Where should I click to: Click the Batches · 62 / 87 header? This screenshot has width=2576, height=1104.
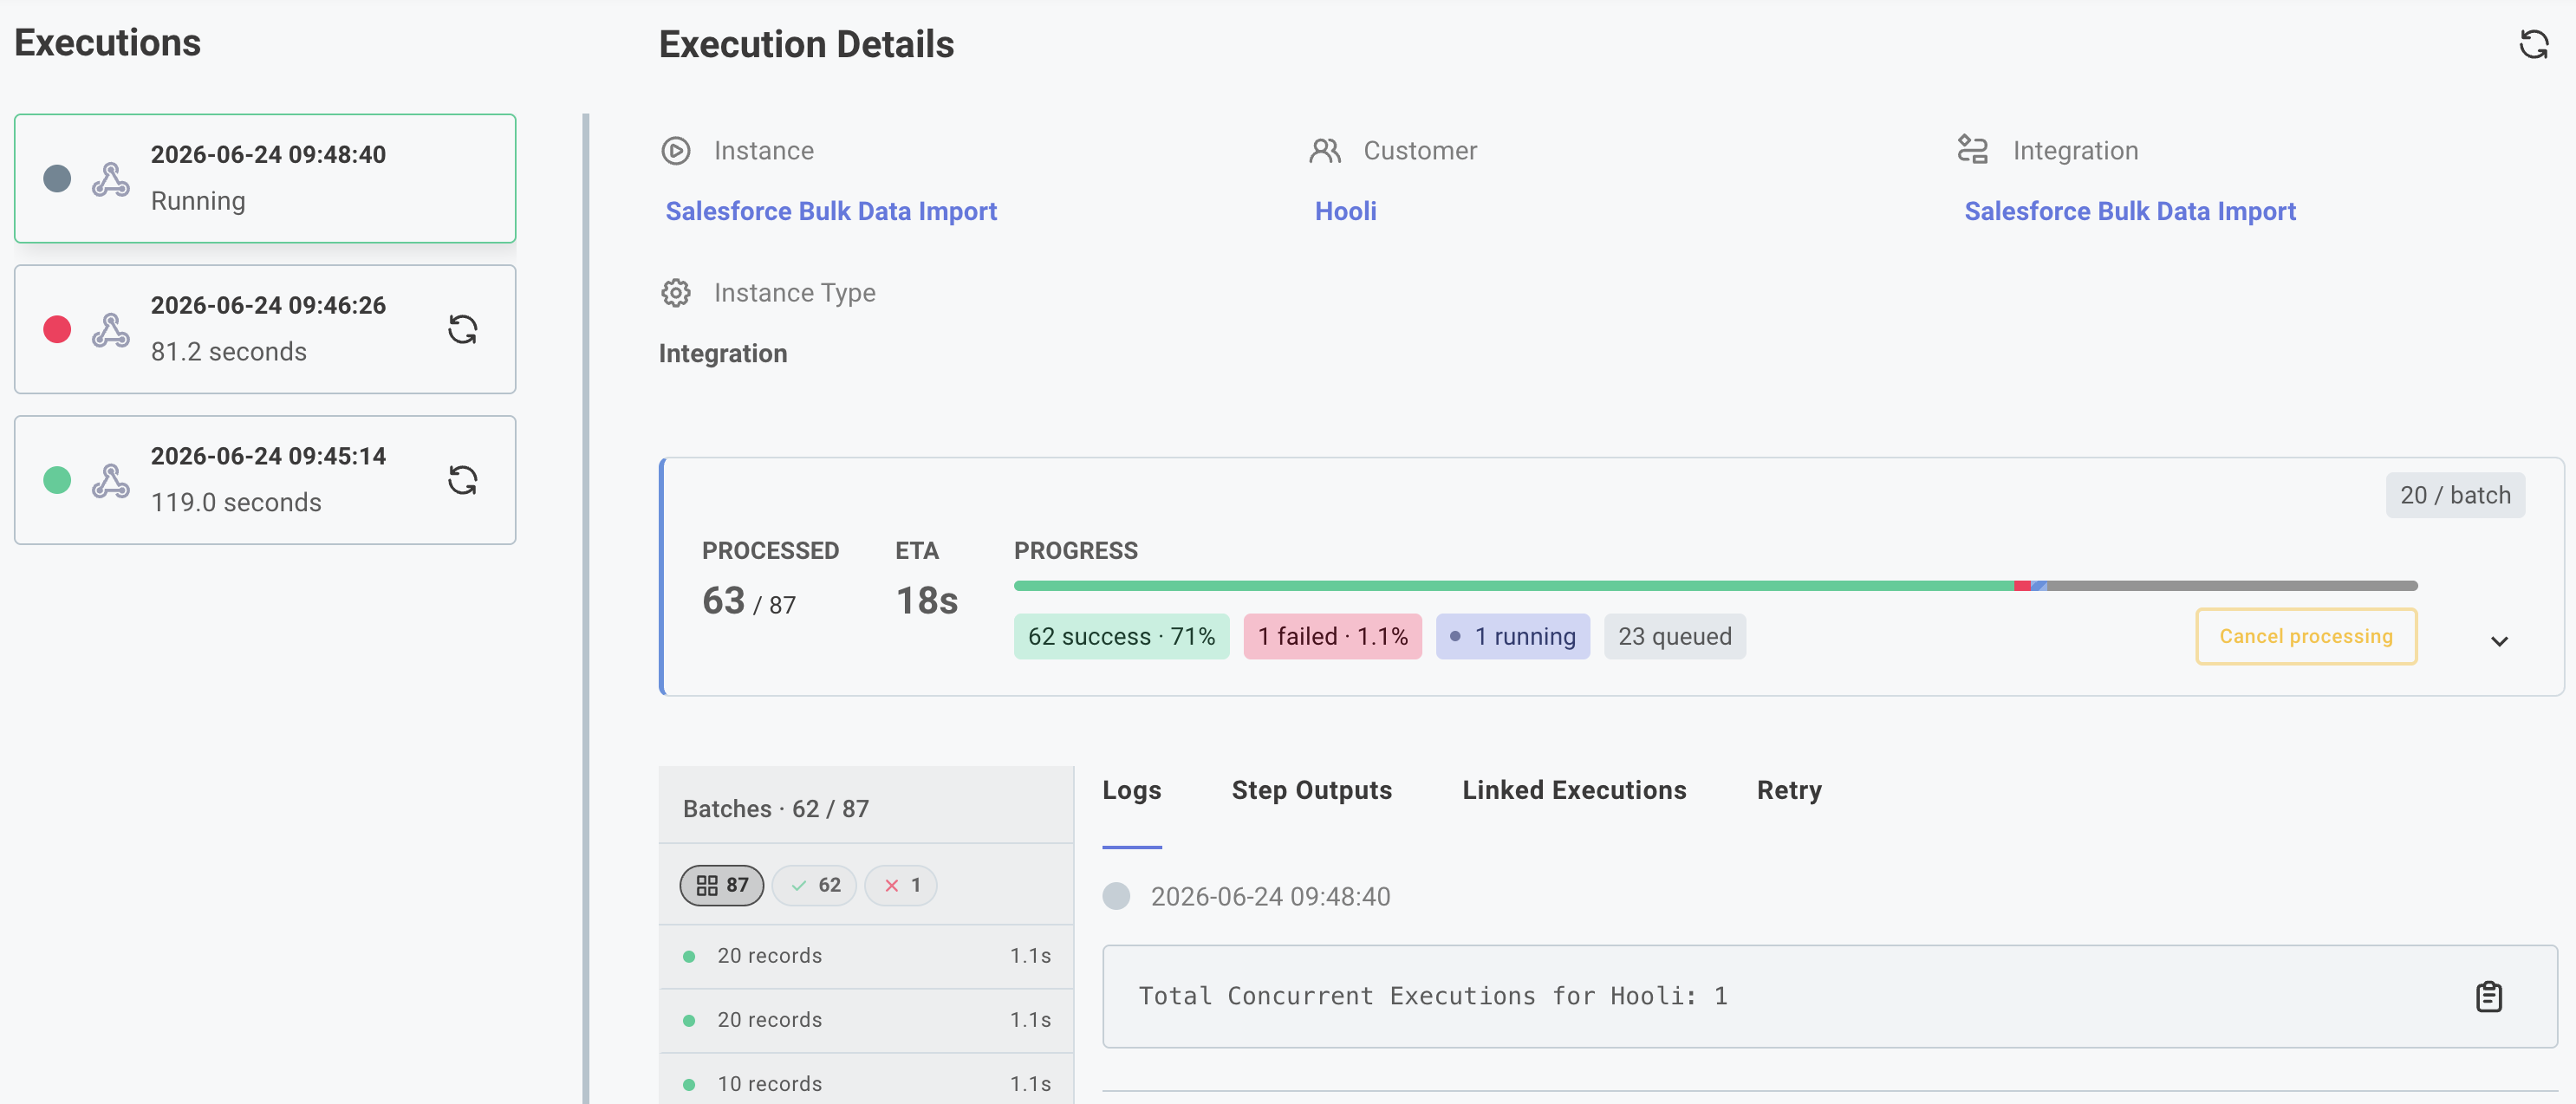coord(776,809)
